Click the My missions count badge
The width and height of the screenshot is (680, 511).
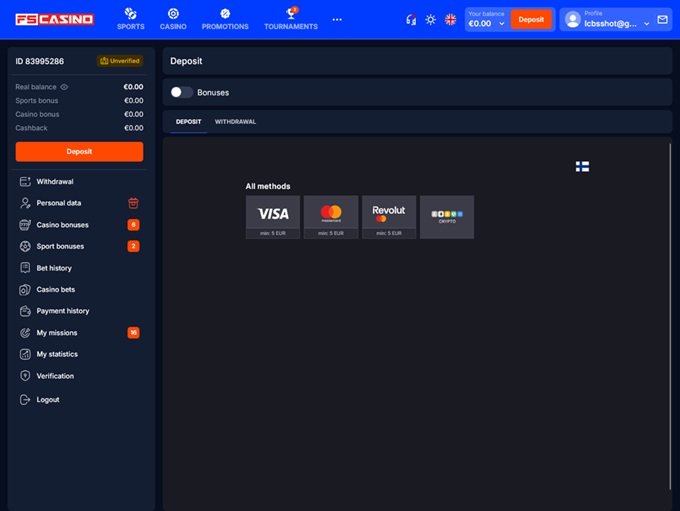(x=133, y=333)
